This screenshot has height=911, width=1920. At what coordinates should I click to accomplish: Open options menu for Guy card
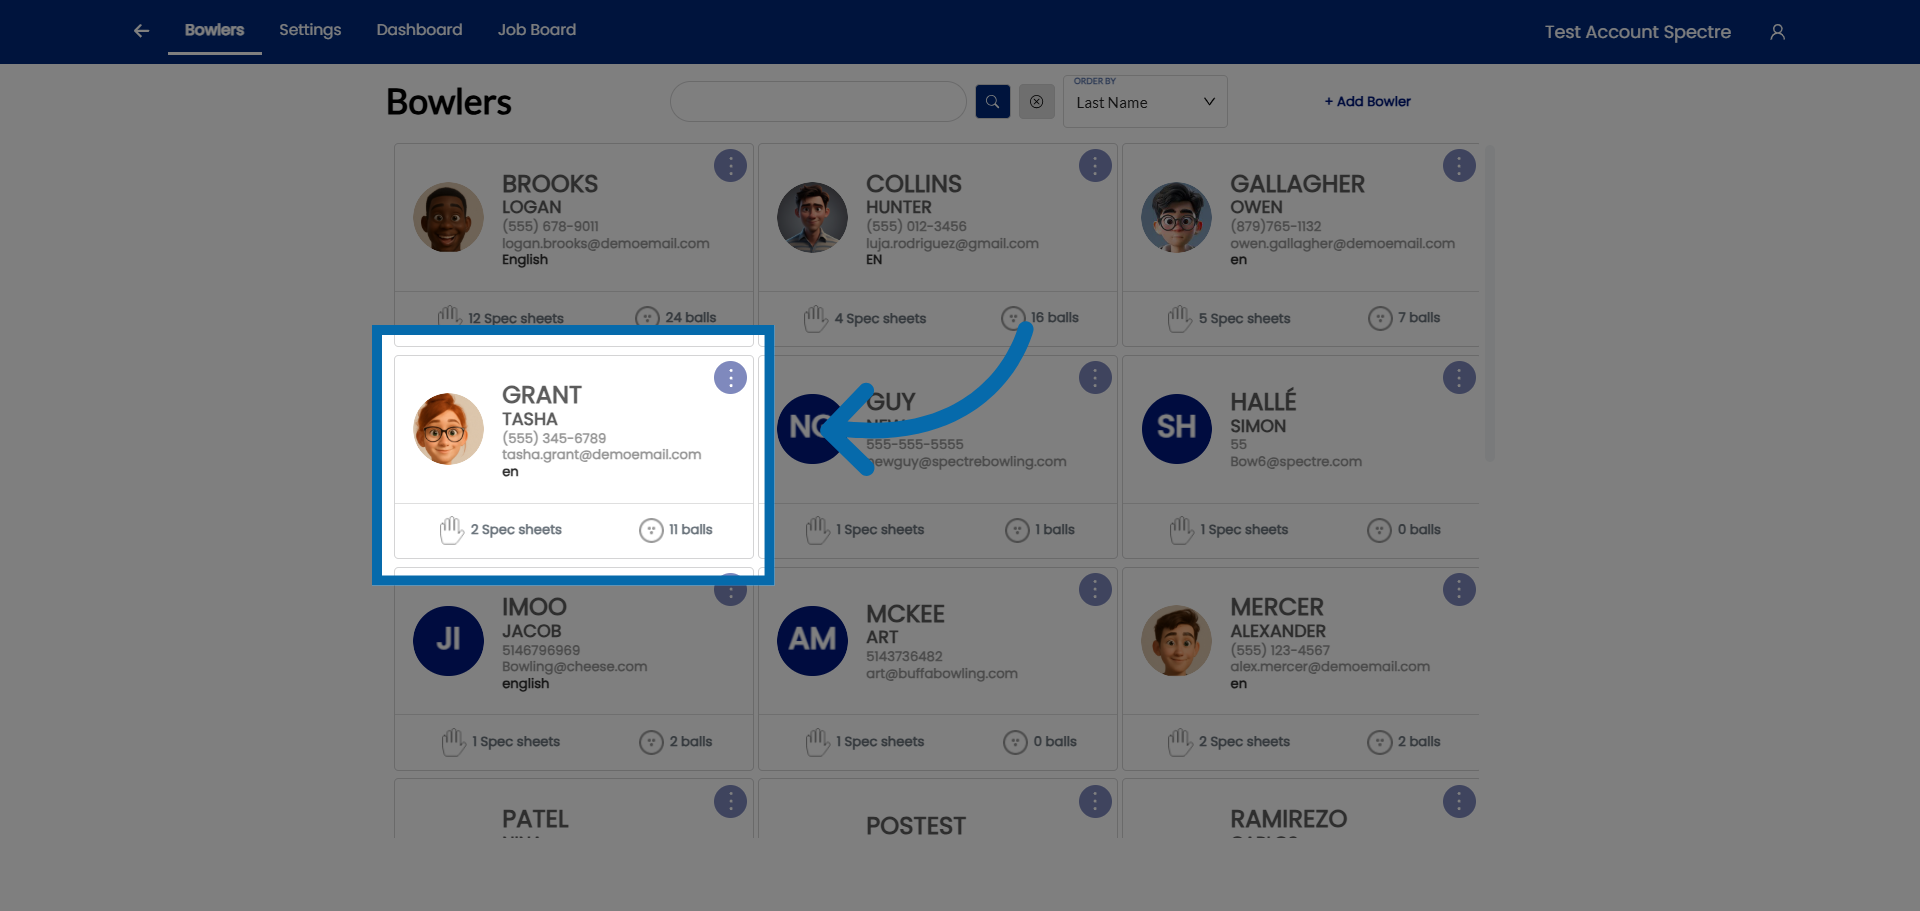[x=1095, y=378]
